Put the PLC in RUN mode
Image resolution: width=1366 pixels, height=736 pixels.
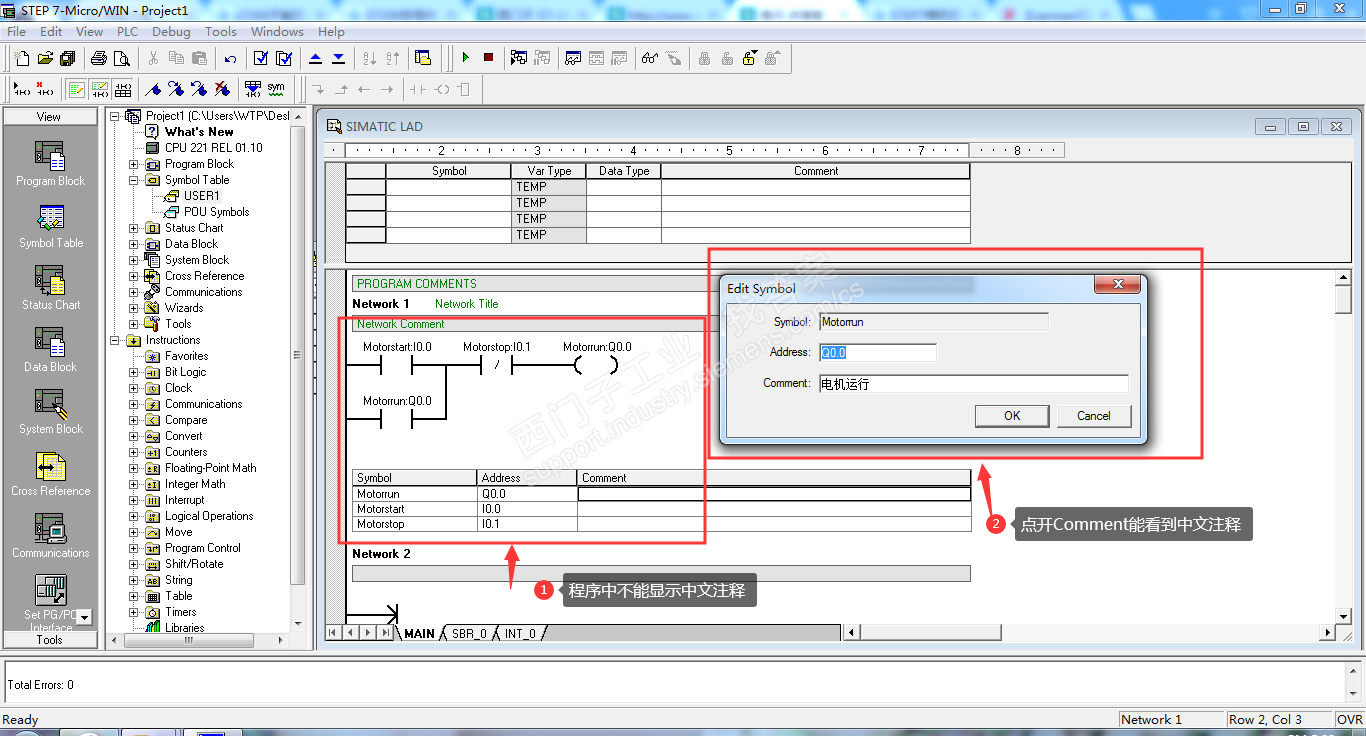[x=465, y=58]
